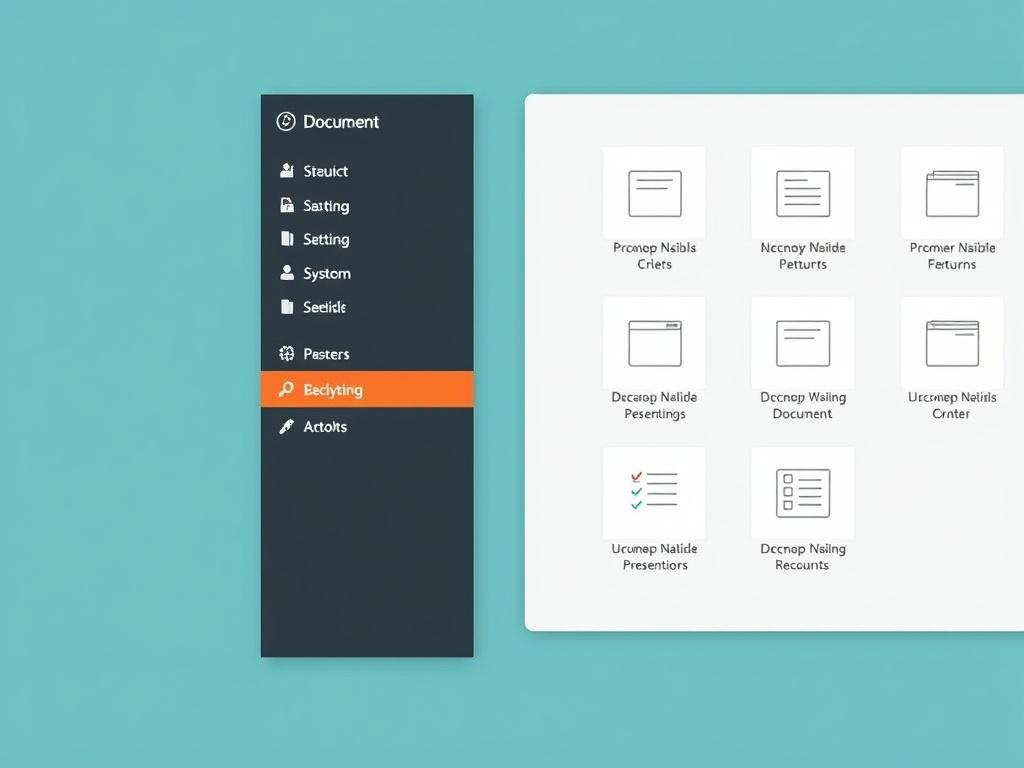Click the Promep Nsibls Criets label
1024x768 pixels.
tap(653, 256)
